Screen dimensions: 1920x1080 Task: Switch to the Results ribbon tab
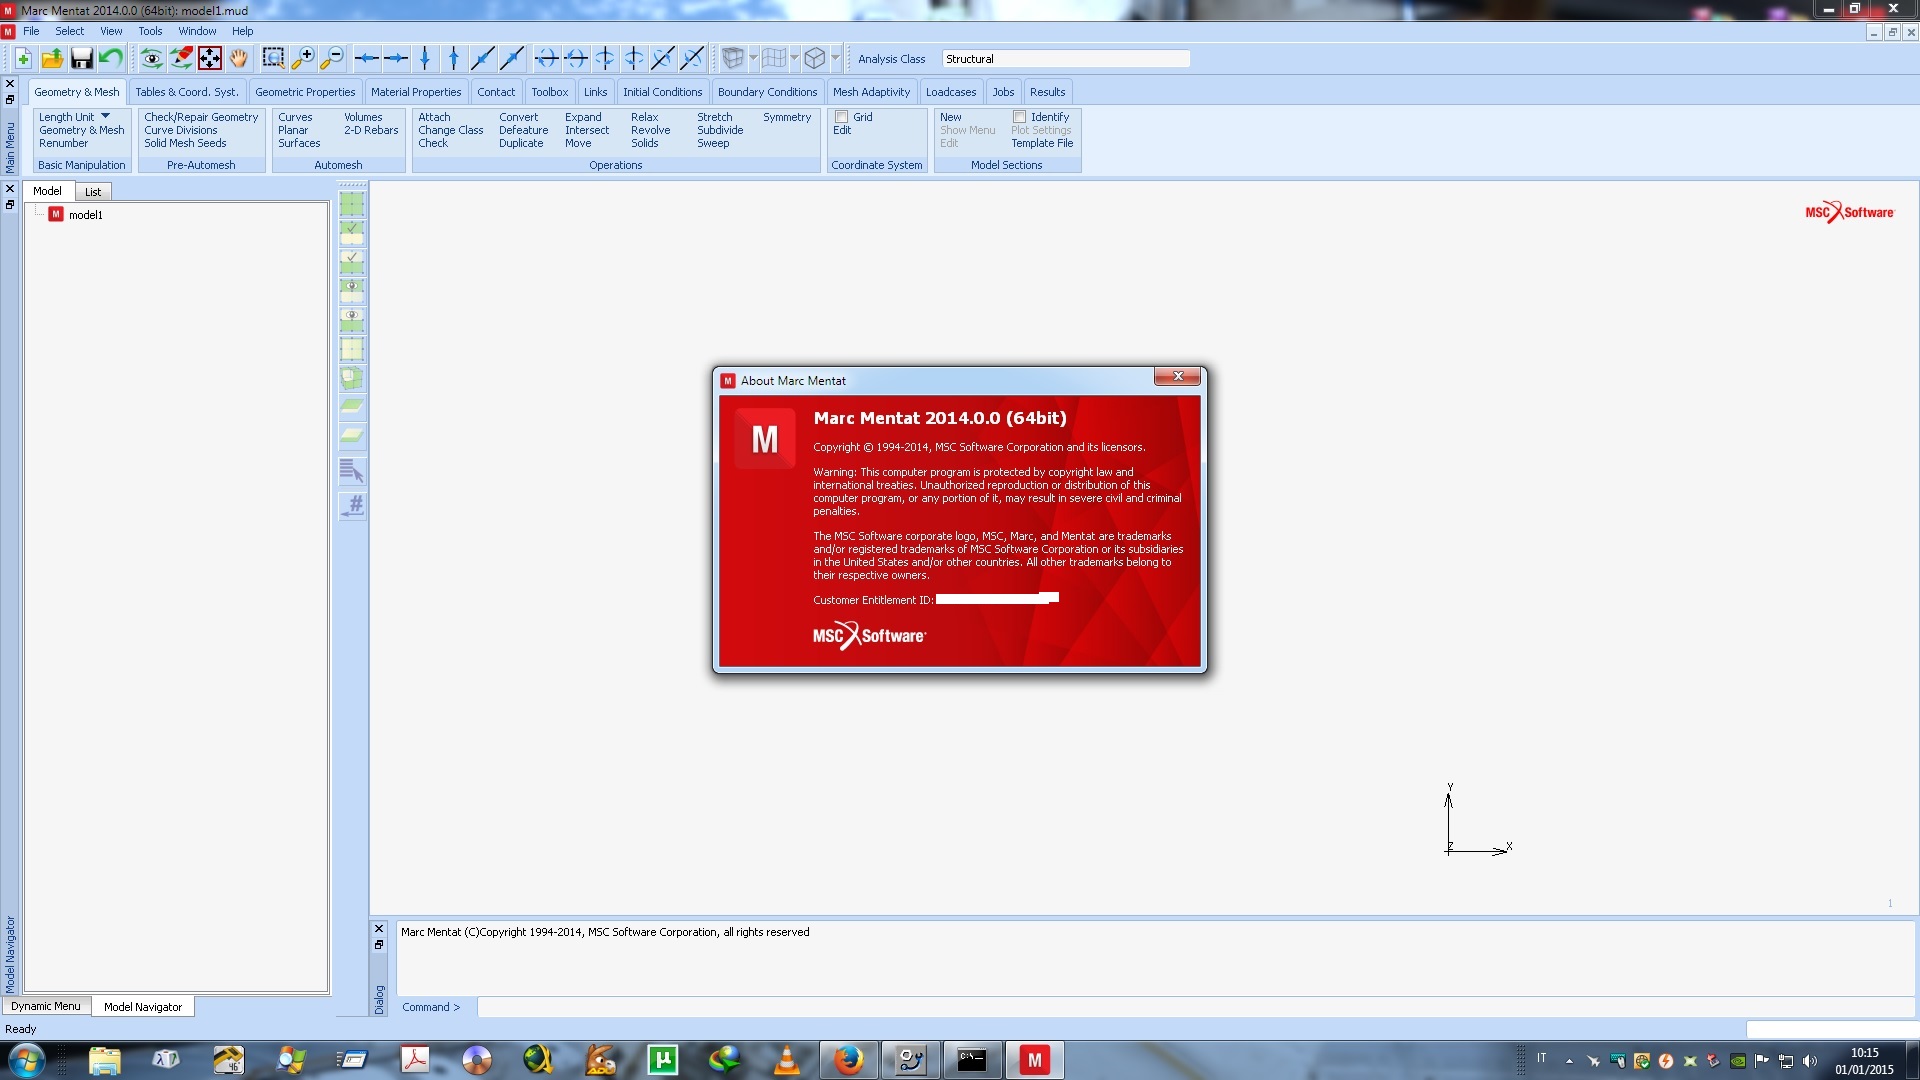[x=1048, y=91]
